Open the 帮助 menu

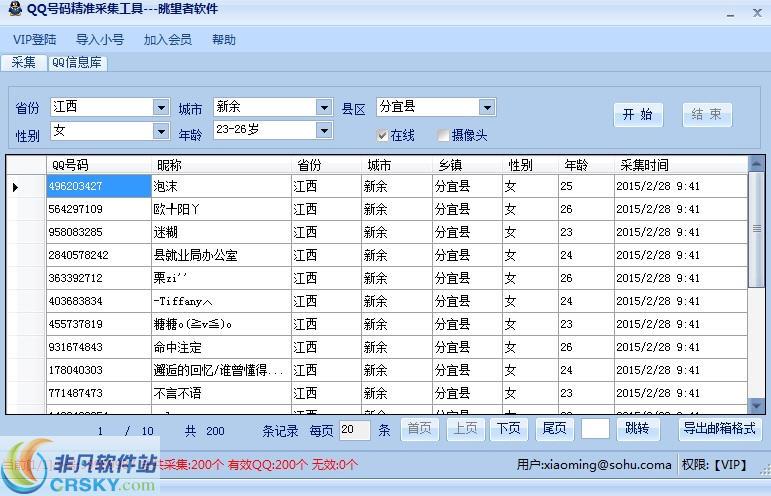[224, 39]
